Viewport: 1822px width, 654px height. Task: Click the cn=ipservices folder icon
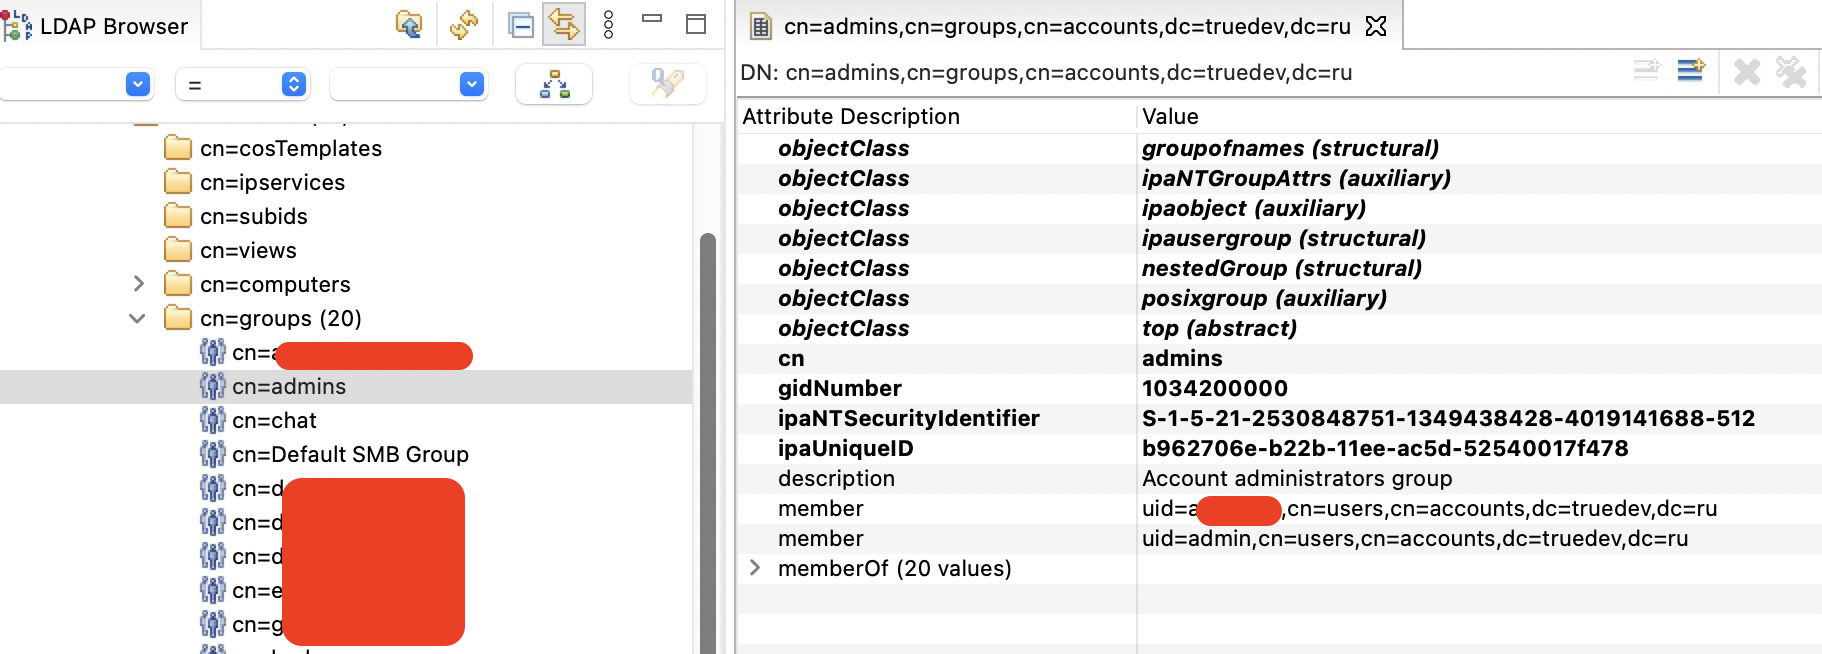point(178,182)
